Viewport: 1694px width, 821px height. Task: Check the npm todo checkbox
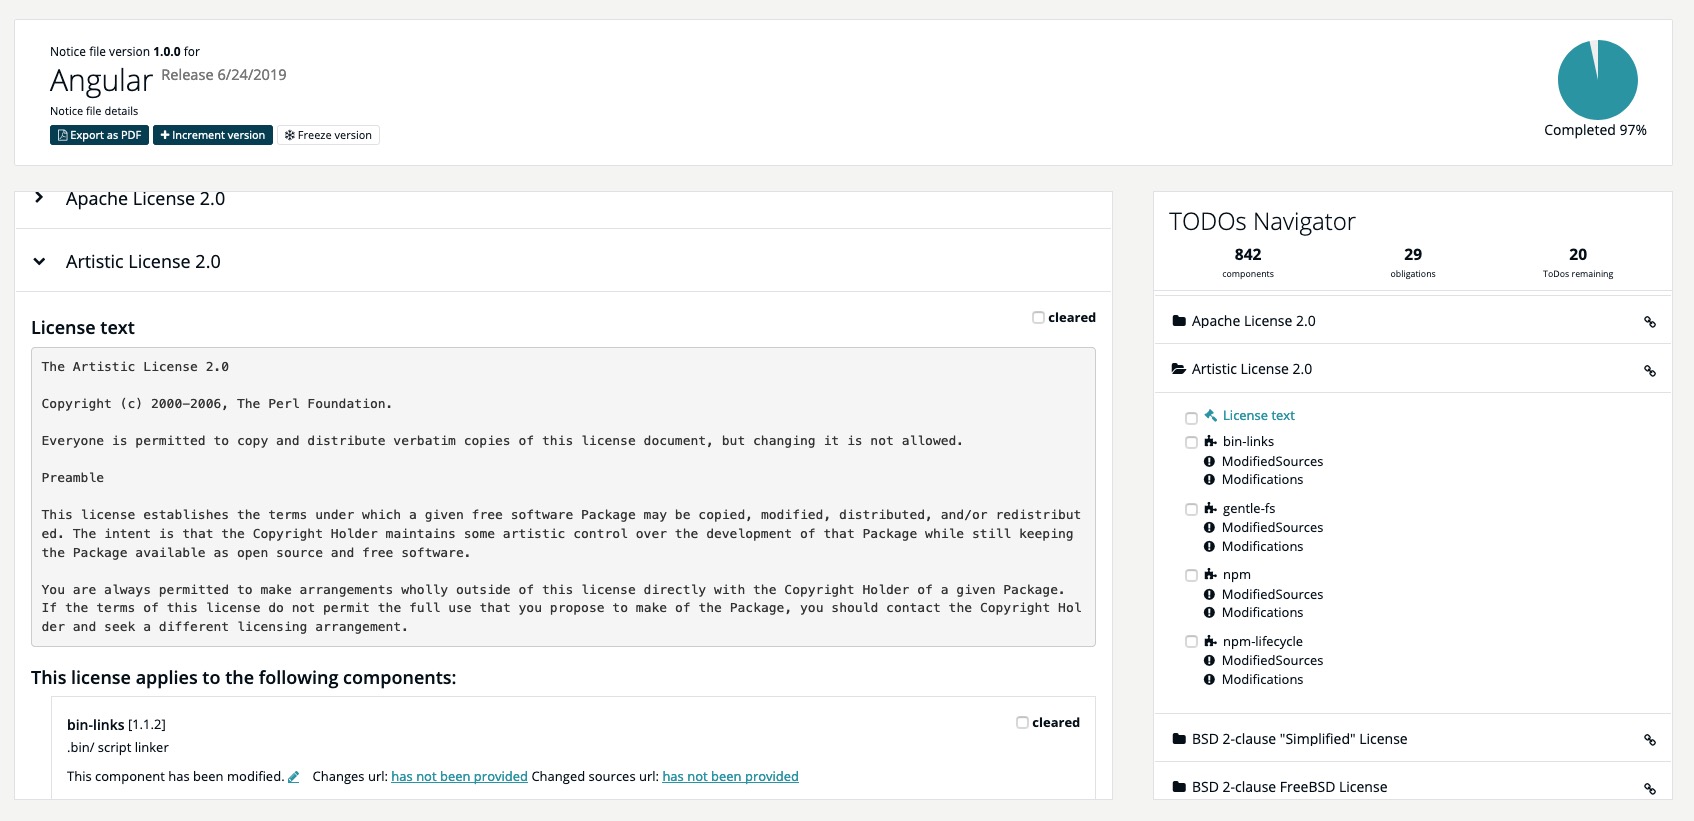pyautogui.click(x=1191, y=576)
